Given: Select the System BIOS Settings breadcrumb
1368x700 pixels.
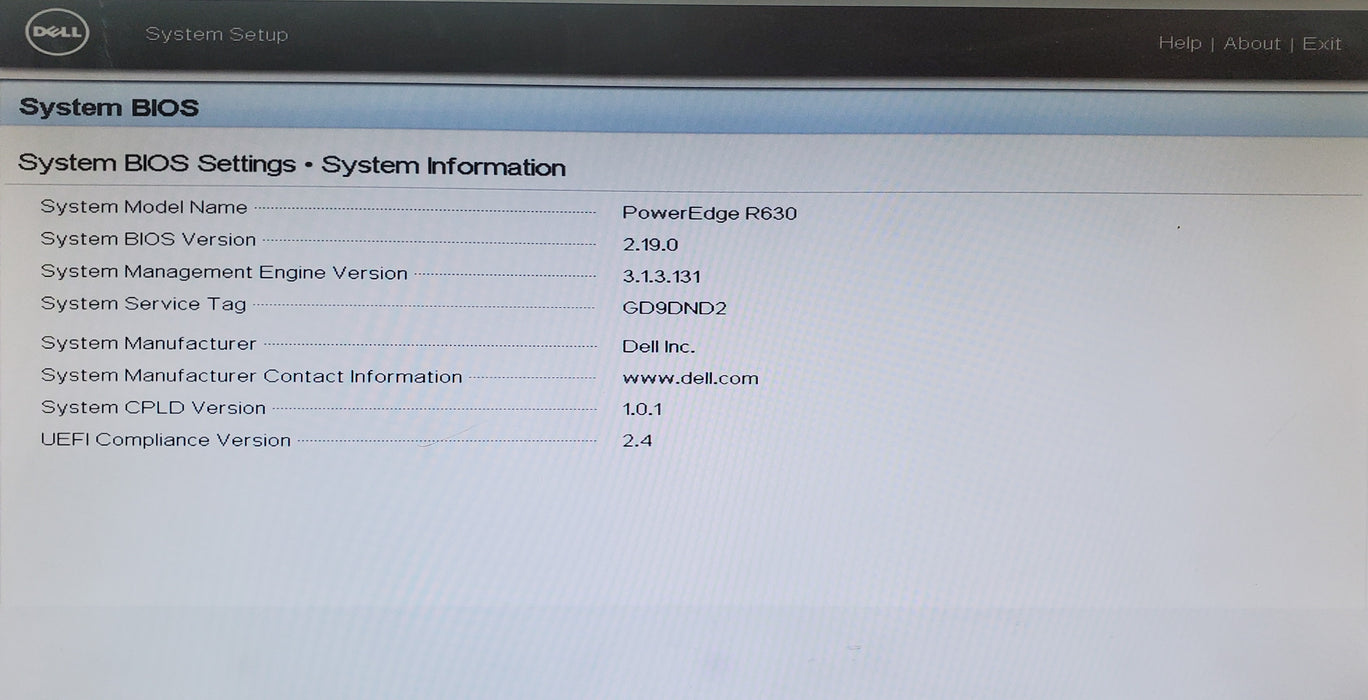Looking at the screenshot, I should 155,164.
